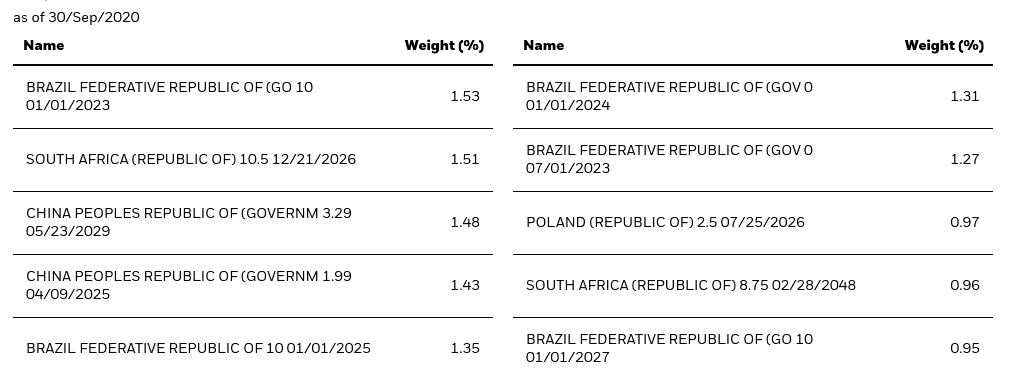Click Brazil GOV 0 01/01/2024 holding

[x=753, y=96]
